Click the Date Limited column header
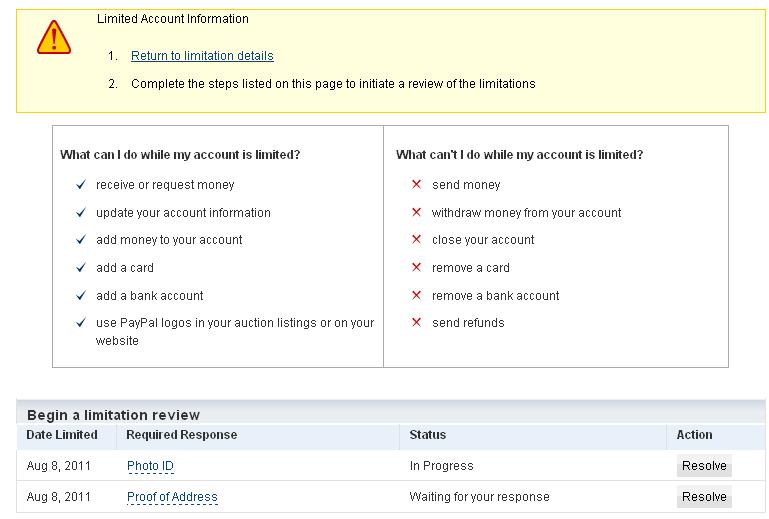769x519 pixels. pyautogui.click(x=62, y=435)
